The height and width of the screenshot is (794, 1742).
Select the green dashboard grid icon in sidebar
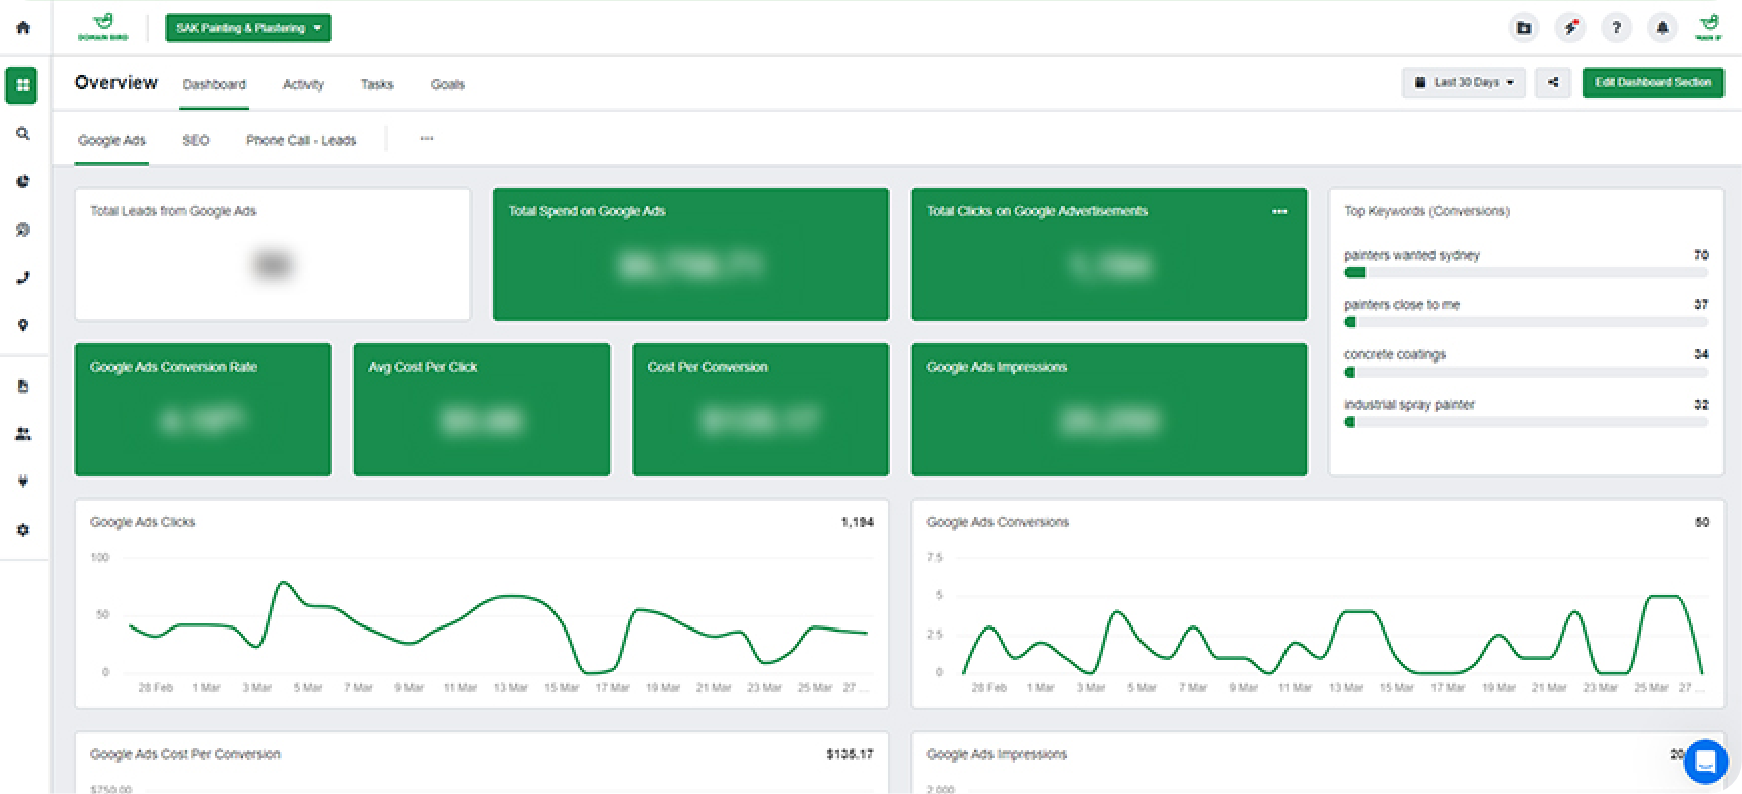[22, 85]
